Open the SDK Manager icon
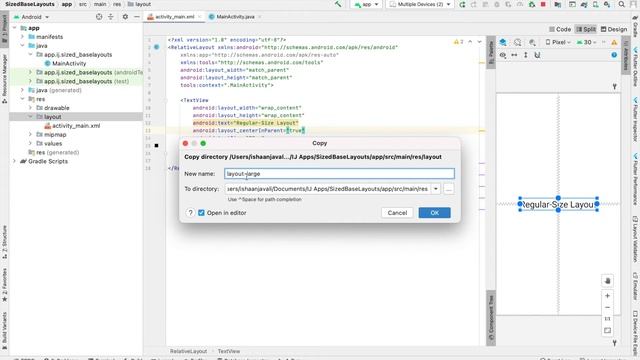Image resolution: width=640 pixels, height=360 pixels. point(607,4)
